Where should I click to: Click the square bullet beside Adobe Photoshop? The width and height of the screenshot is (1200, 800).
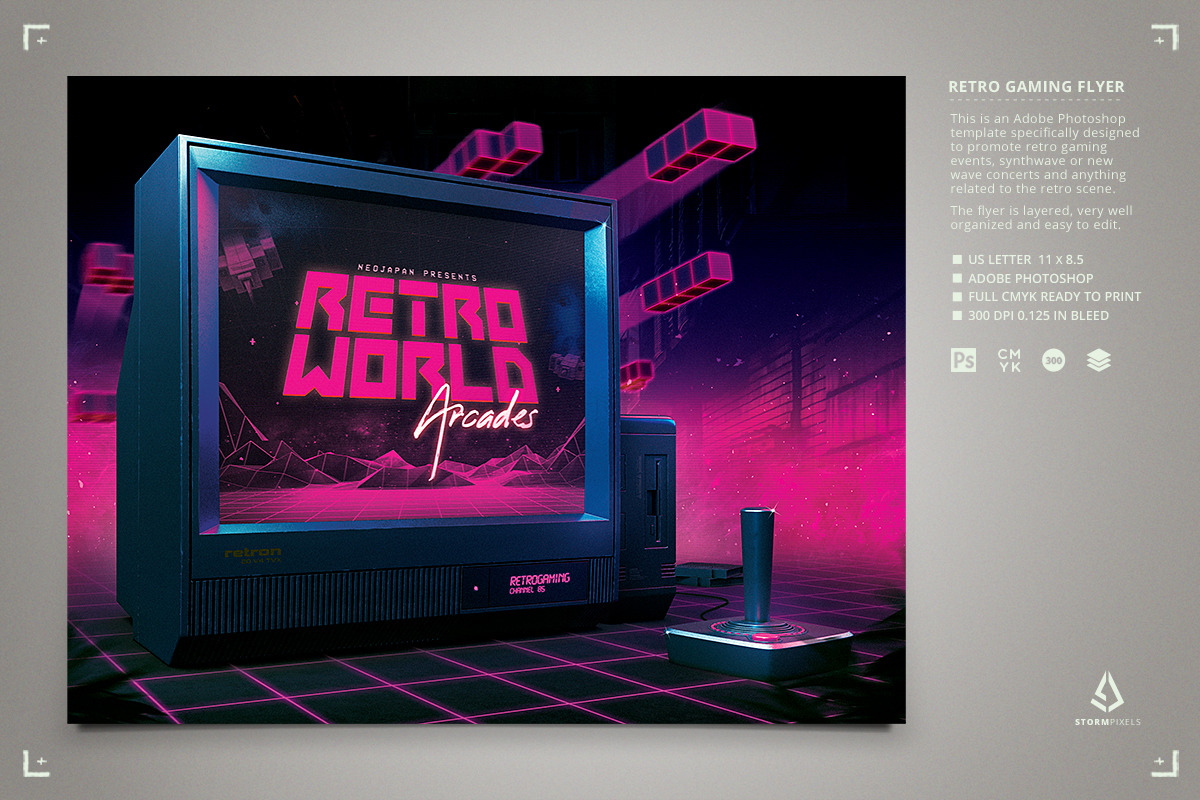click(x=957, y=279)
